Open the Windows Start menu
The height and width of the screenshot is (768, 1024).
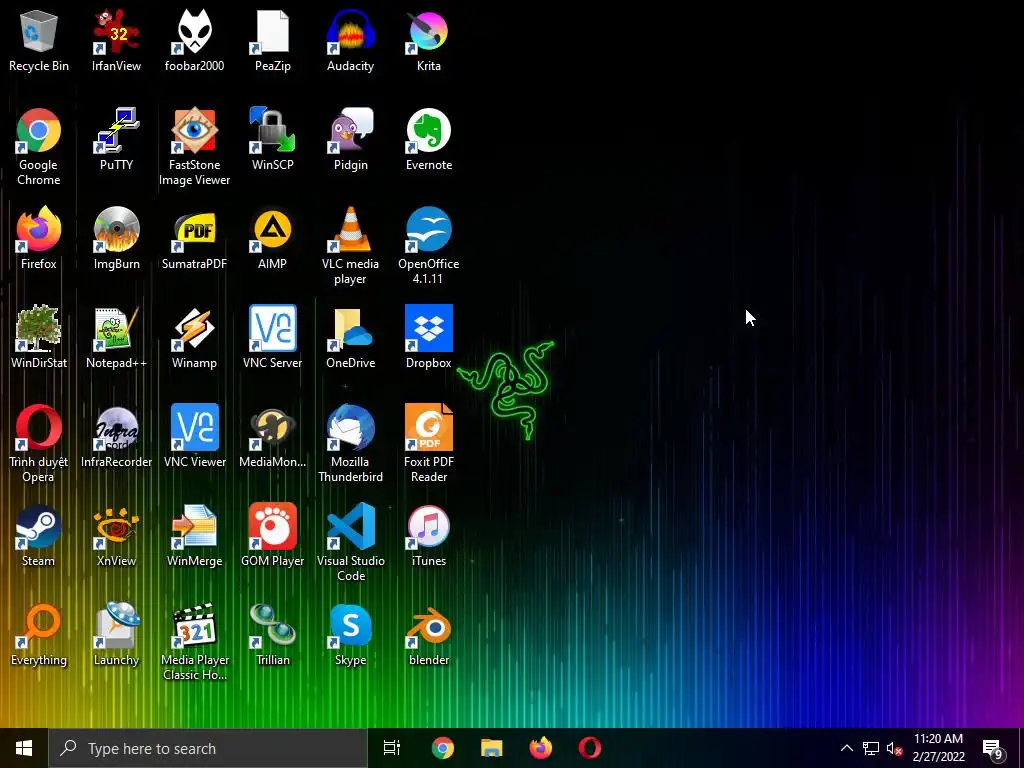tap(24, 748)
